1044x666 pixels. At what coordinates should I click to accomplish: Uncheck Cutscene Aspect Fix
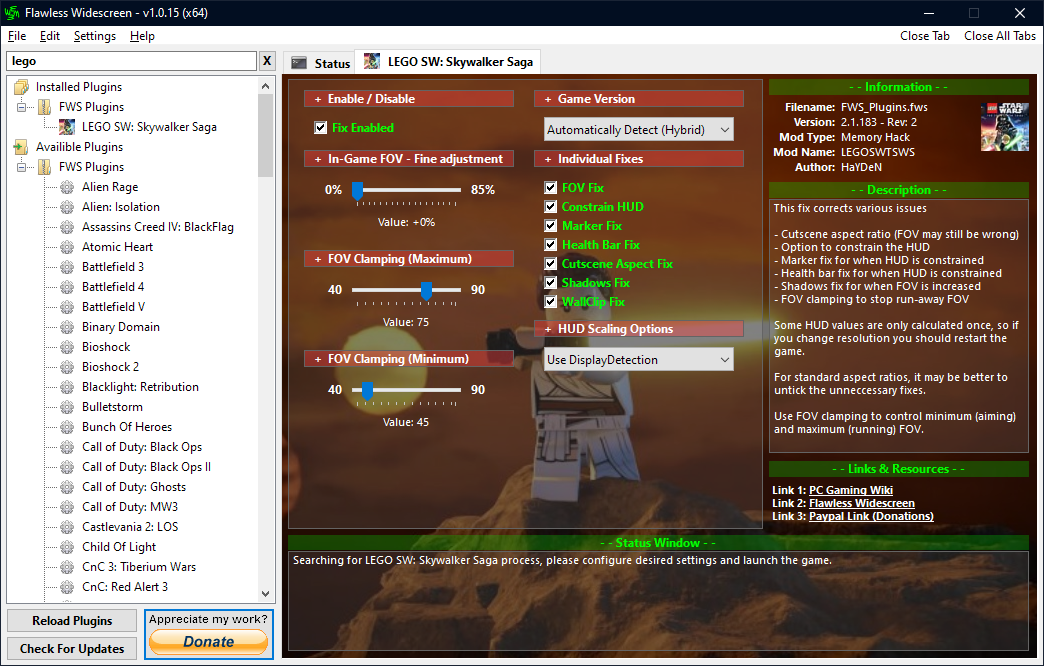pyautogui.click(x=551, y=264)
